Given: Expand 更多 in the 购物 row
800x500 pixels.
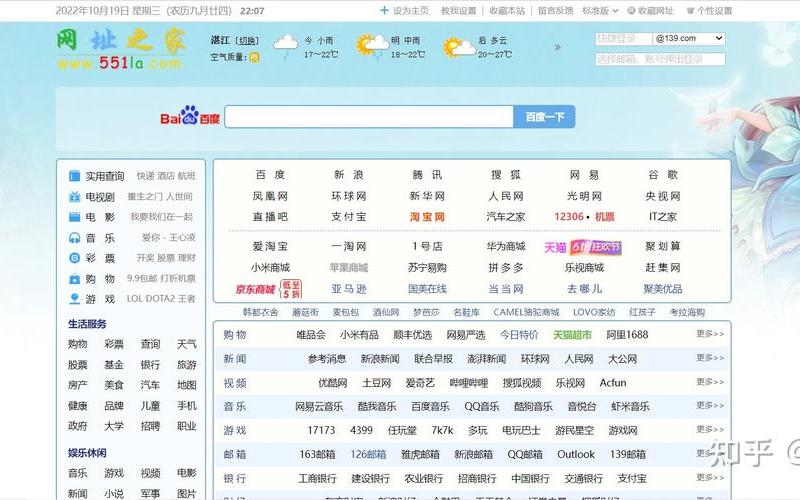Looking at the screenshot, I should tap(710, 334).
